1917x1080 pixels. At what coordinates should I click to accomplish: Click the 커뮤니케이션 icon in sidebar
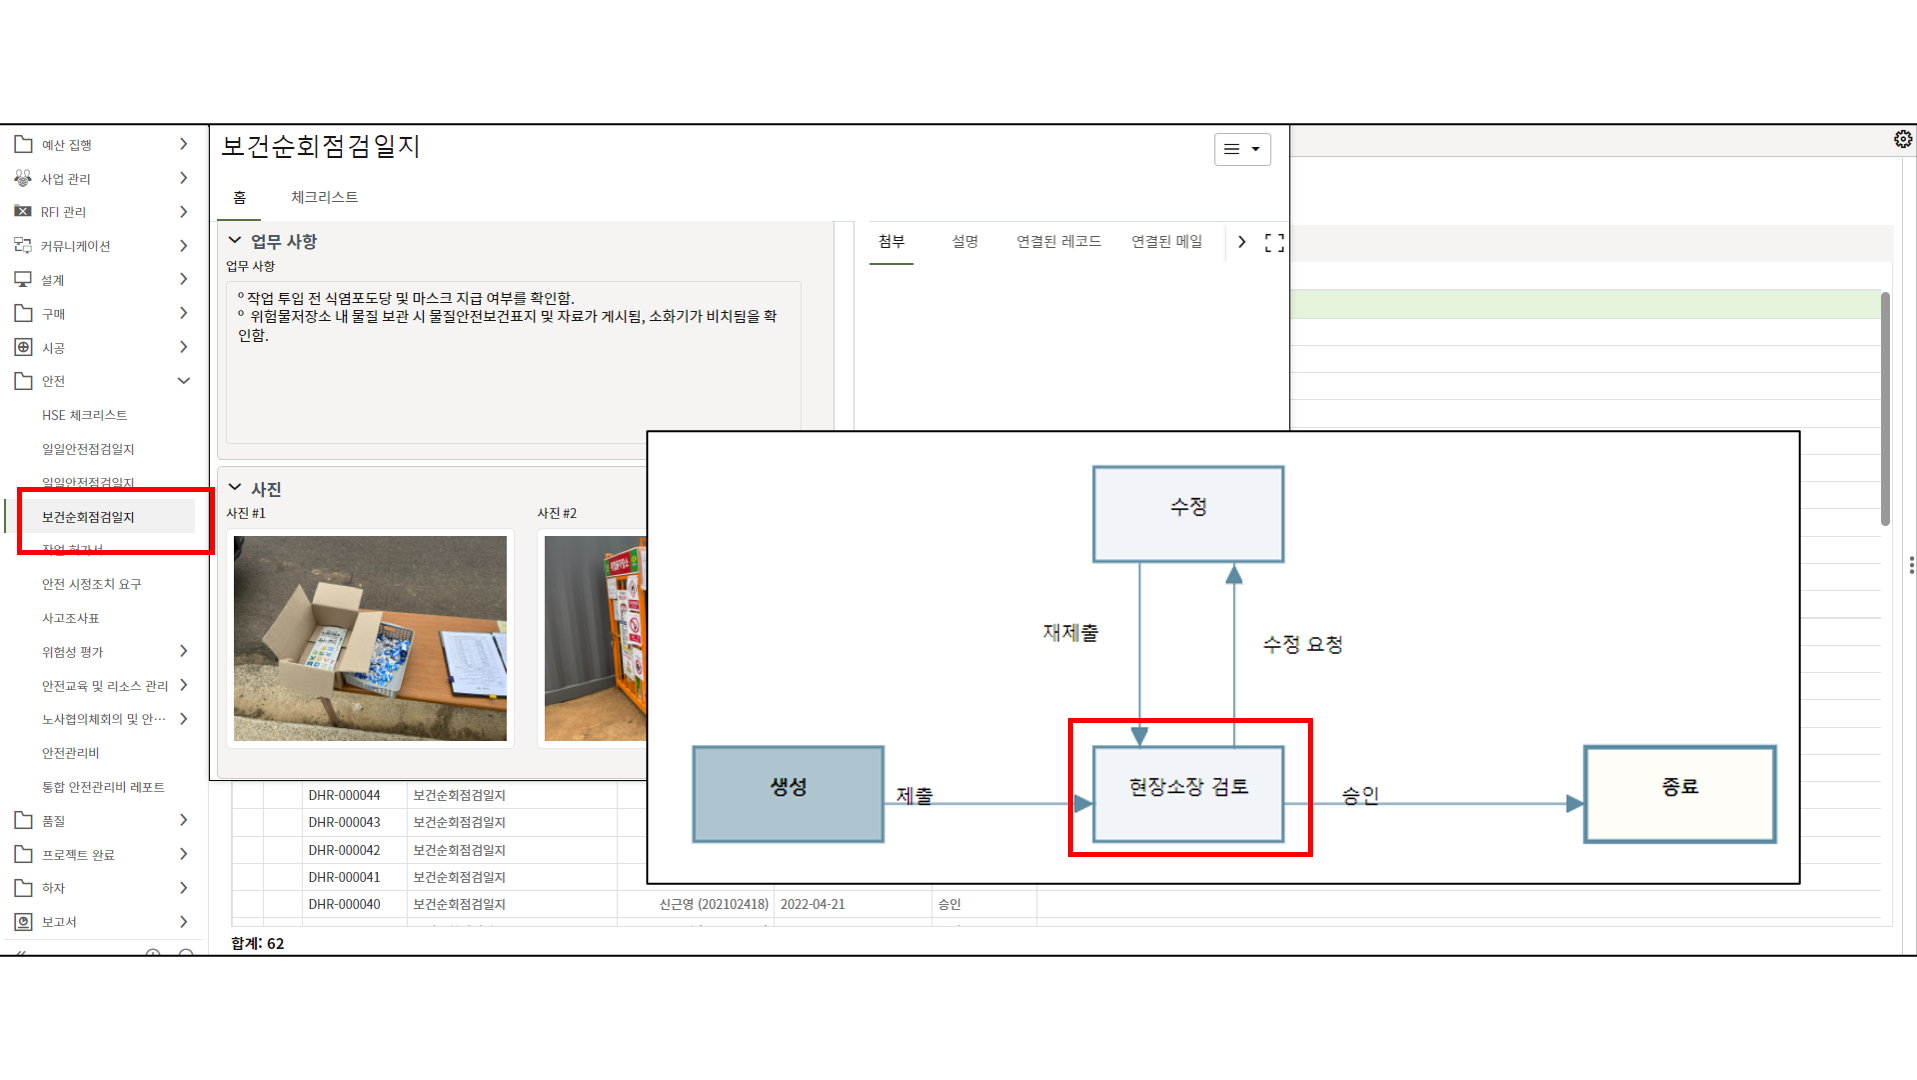(x=23, y=246)
